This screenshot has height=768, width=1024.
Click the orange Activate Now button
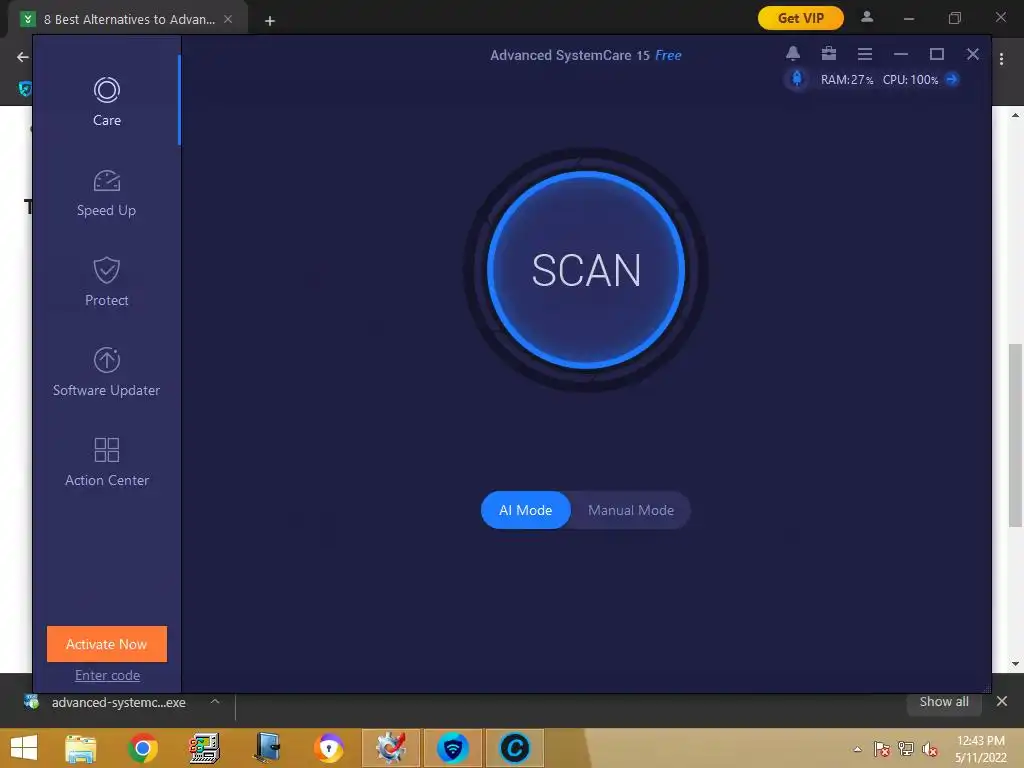click(x=107, y=644)
